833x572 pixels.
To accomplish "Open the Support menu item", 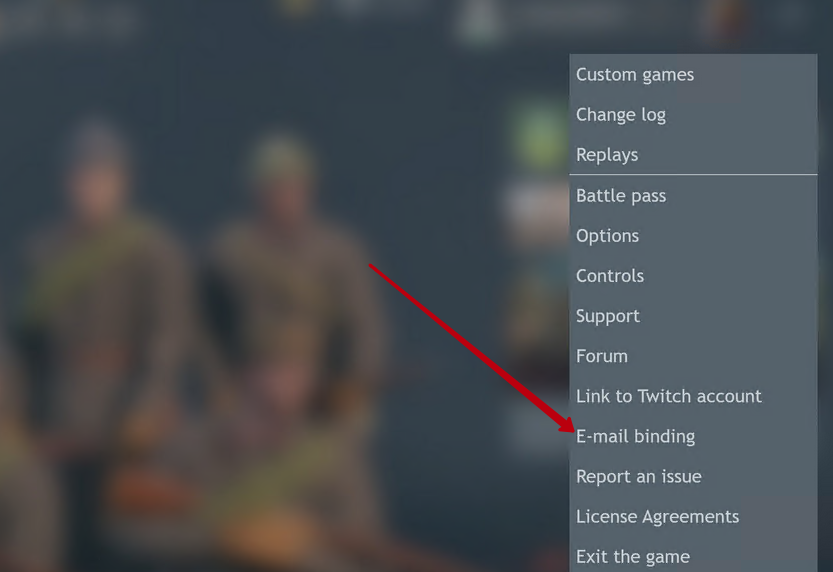I will [x=693, y=316].
